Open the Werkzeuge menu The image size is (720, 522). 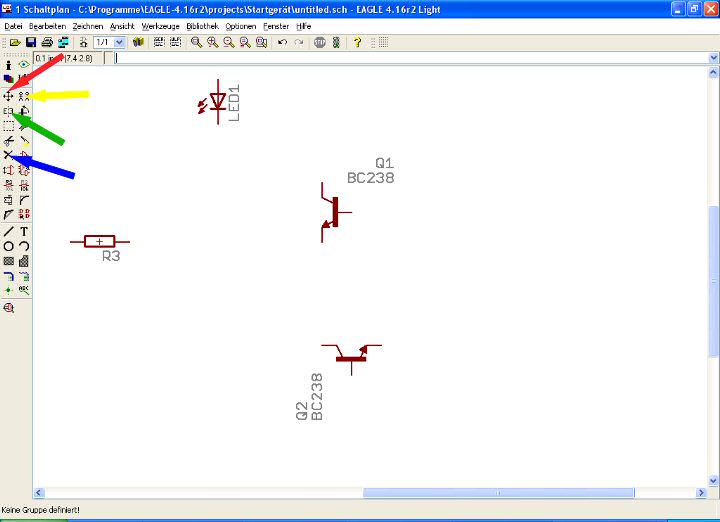[x=160, y=25]
